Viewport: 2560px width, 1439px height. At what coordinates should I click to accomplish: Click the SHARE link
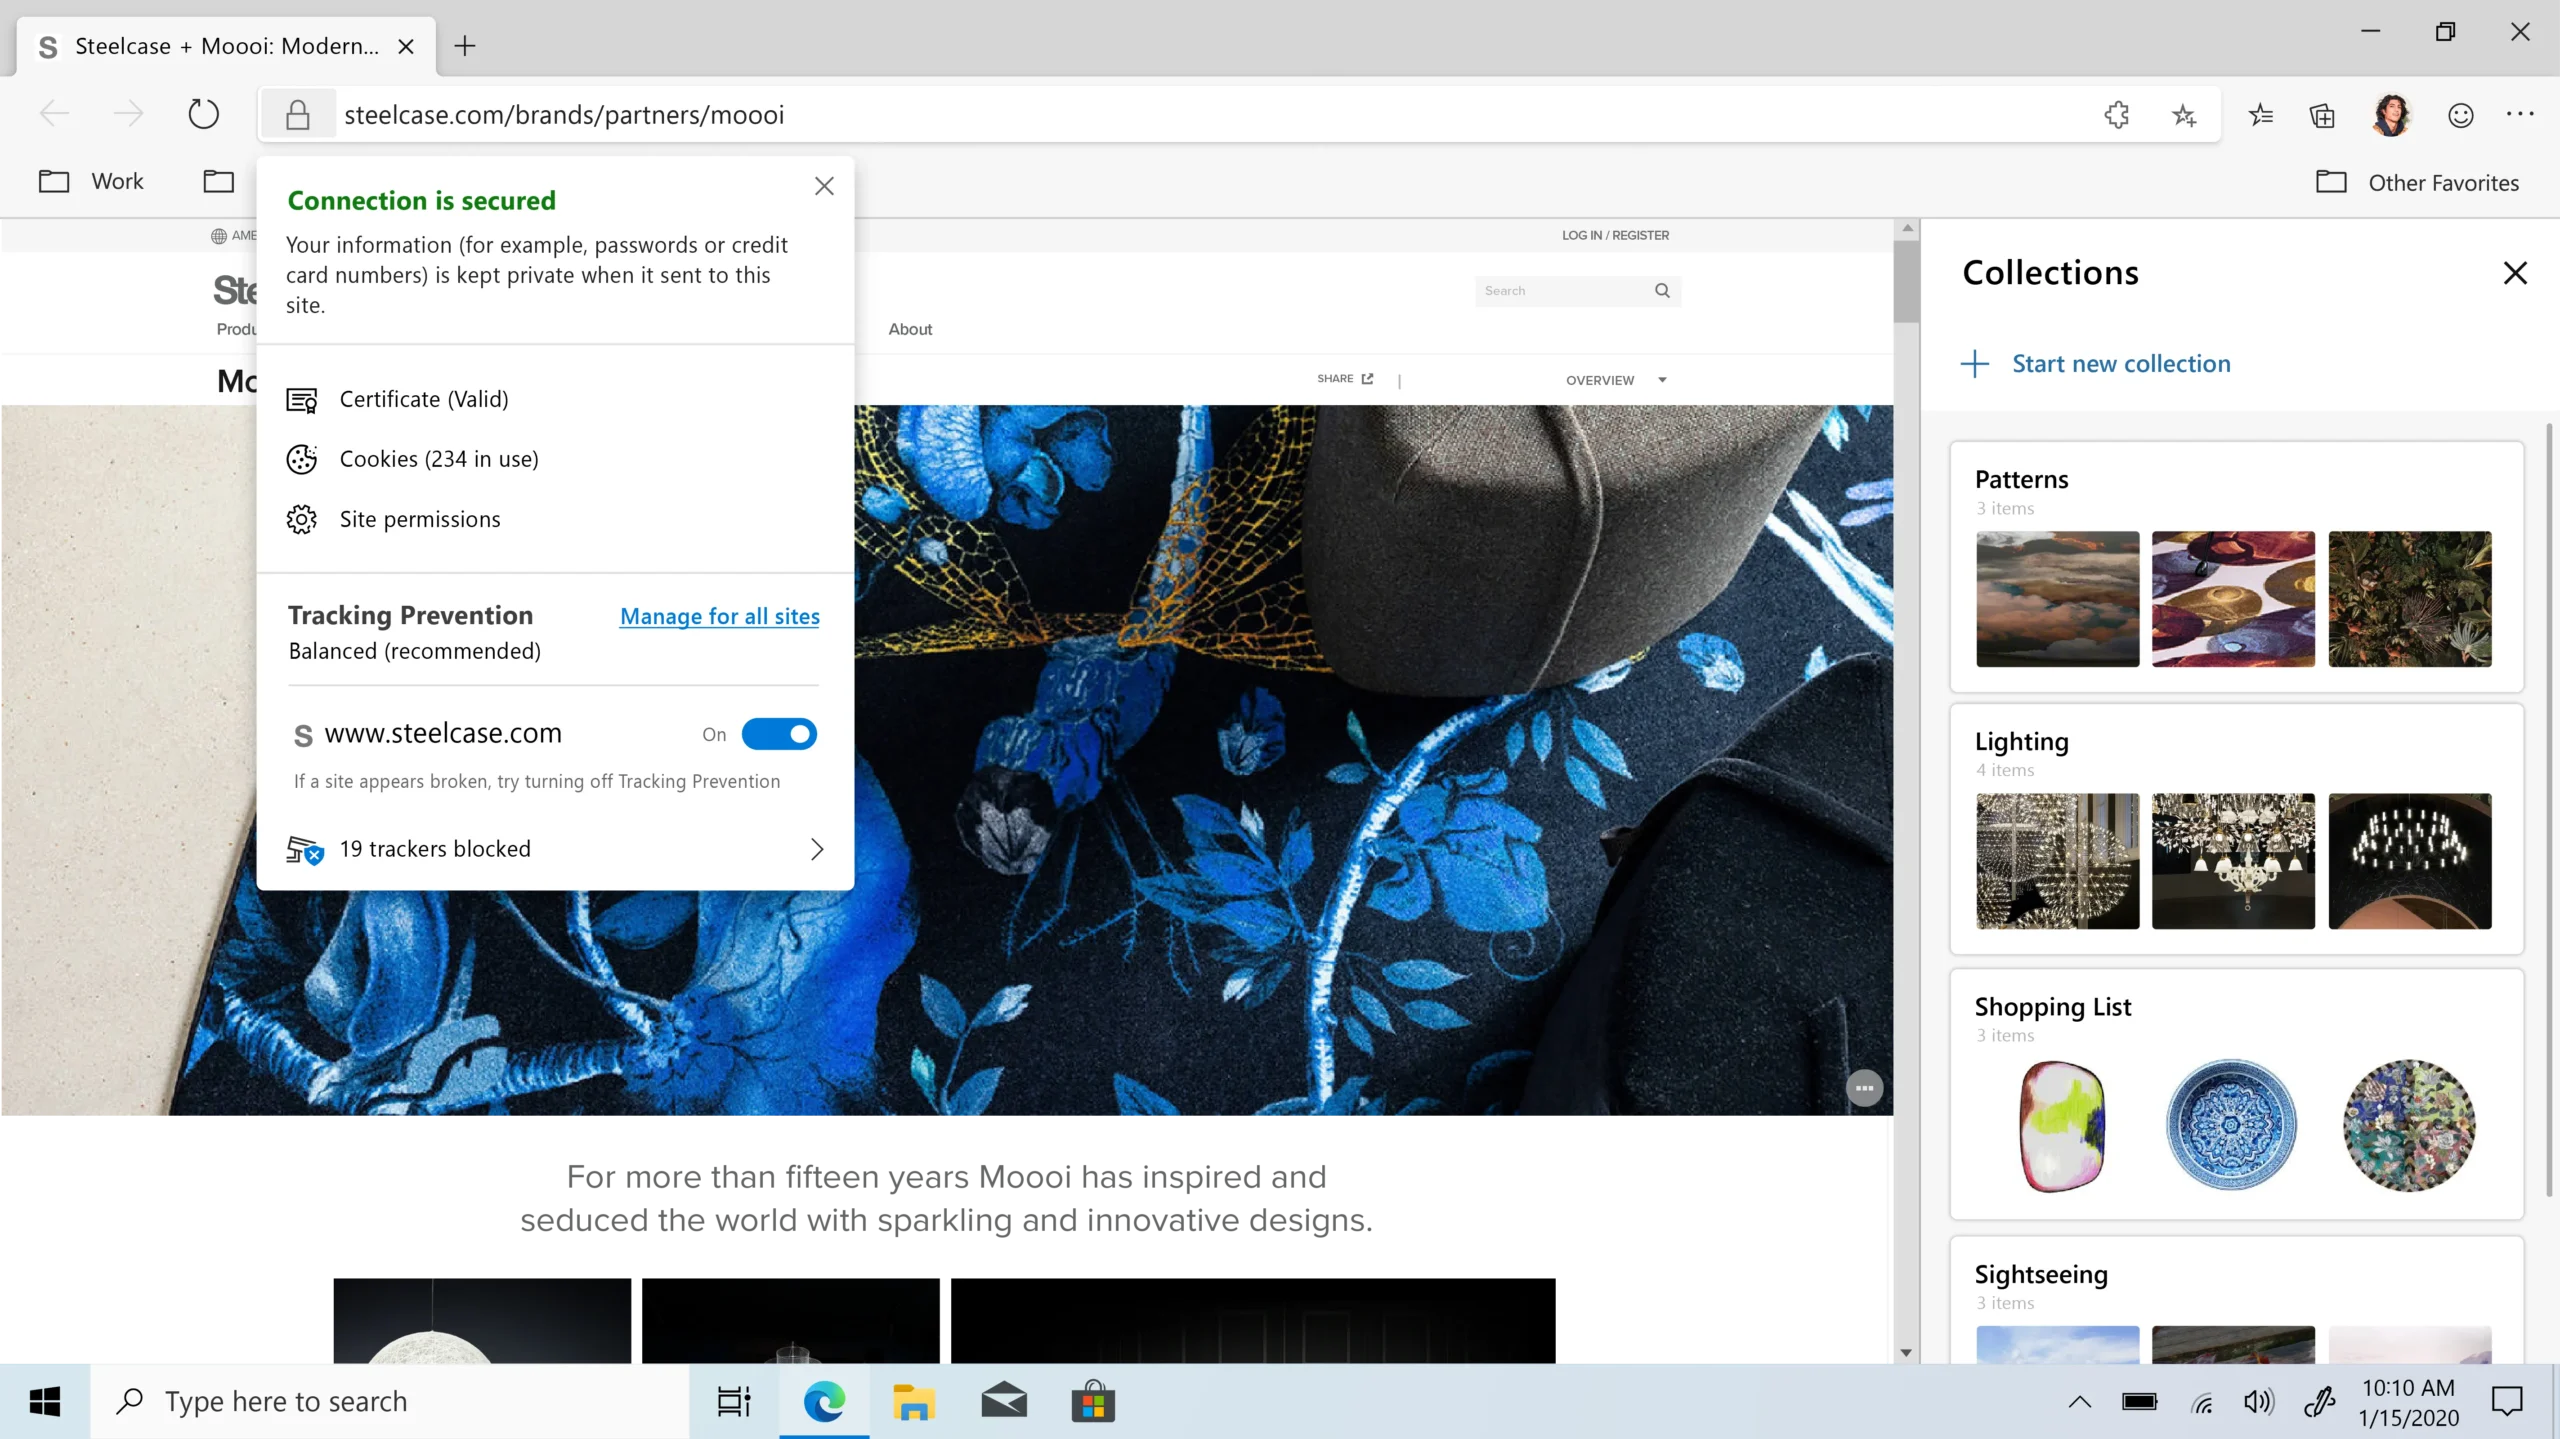1345,379
